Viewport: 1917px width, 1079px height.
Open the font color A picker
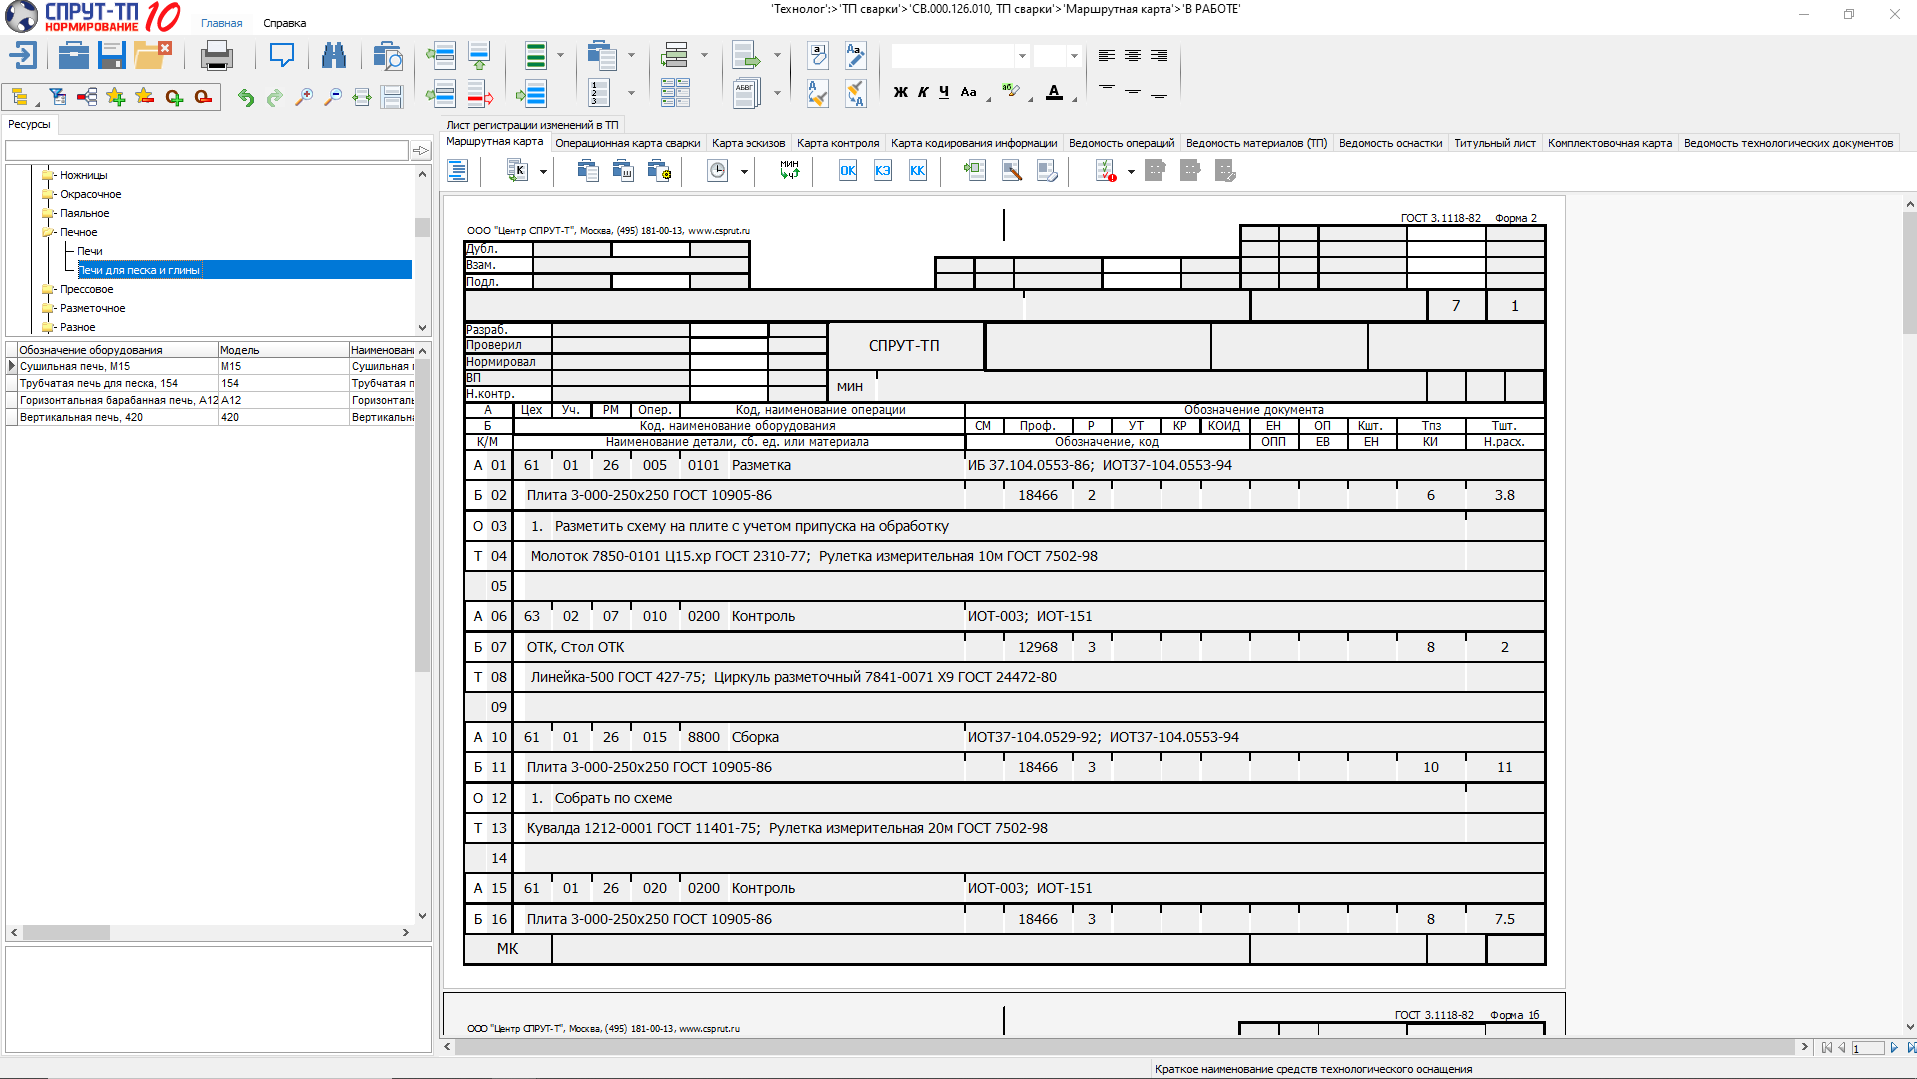1054,92
